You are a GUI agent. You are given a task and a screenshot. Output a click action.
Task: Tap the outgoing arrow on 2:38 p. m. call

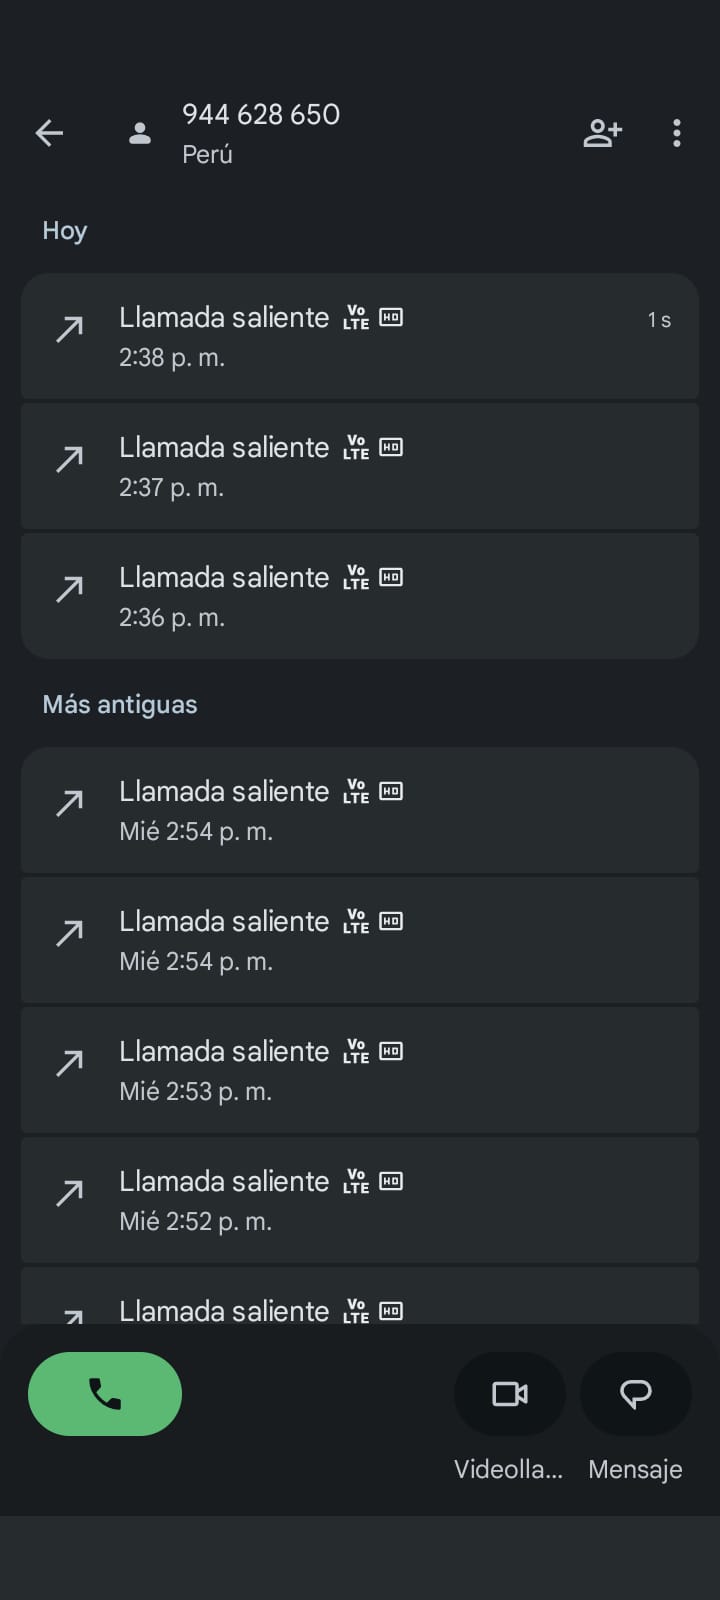[69, 329]
